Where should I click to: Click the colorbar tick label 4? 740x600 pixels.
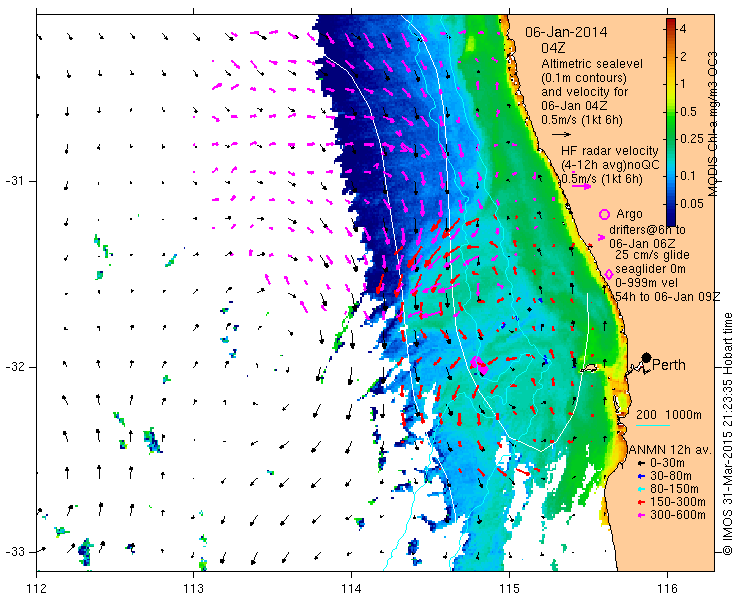[683, 29]
